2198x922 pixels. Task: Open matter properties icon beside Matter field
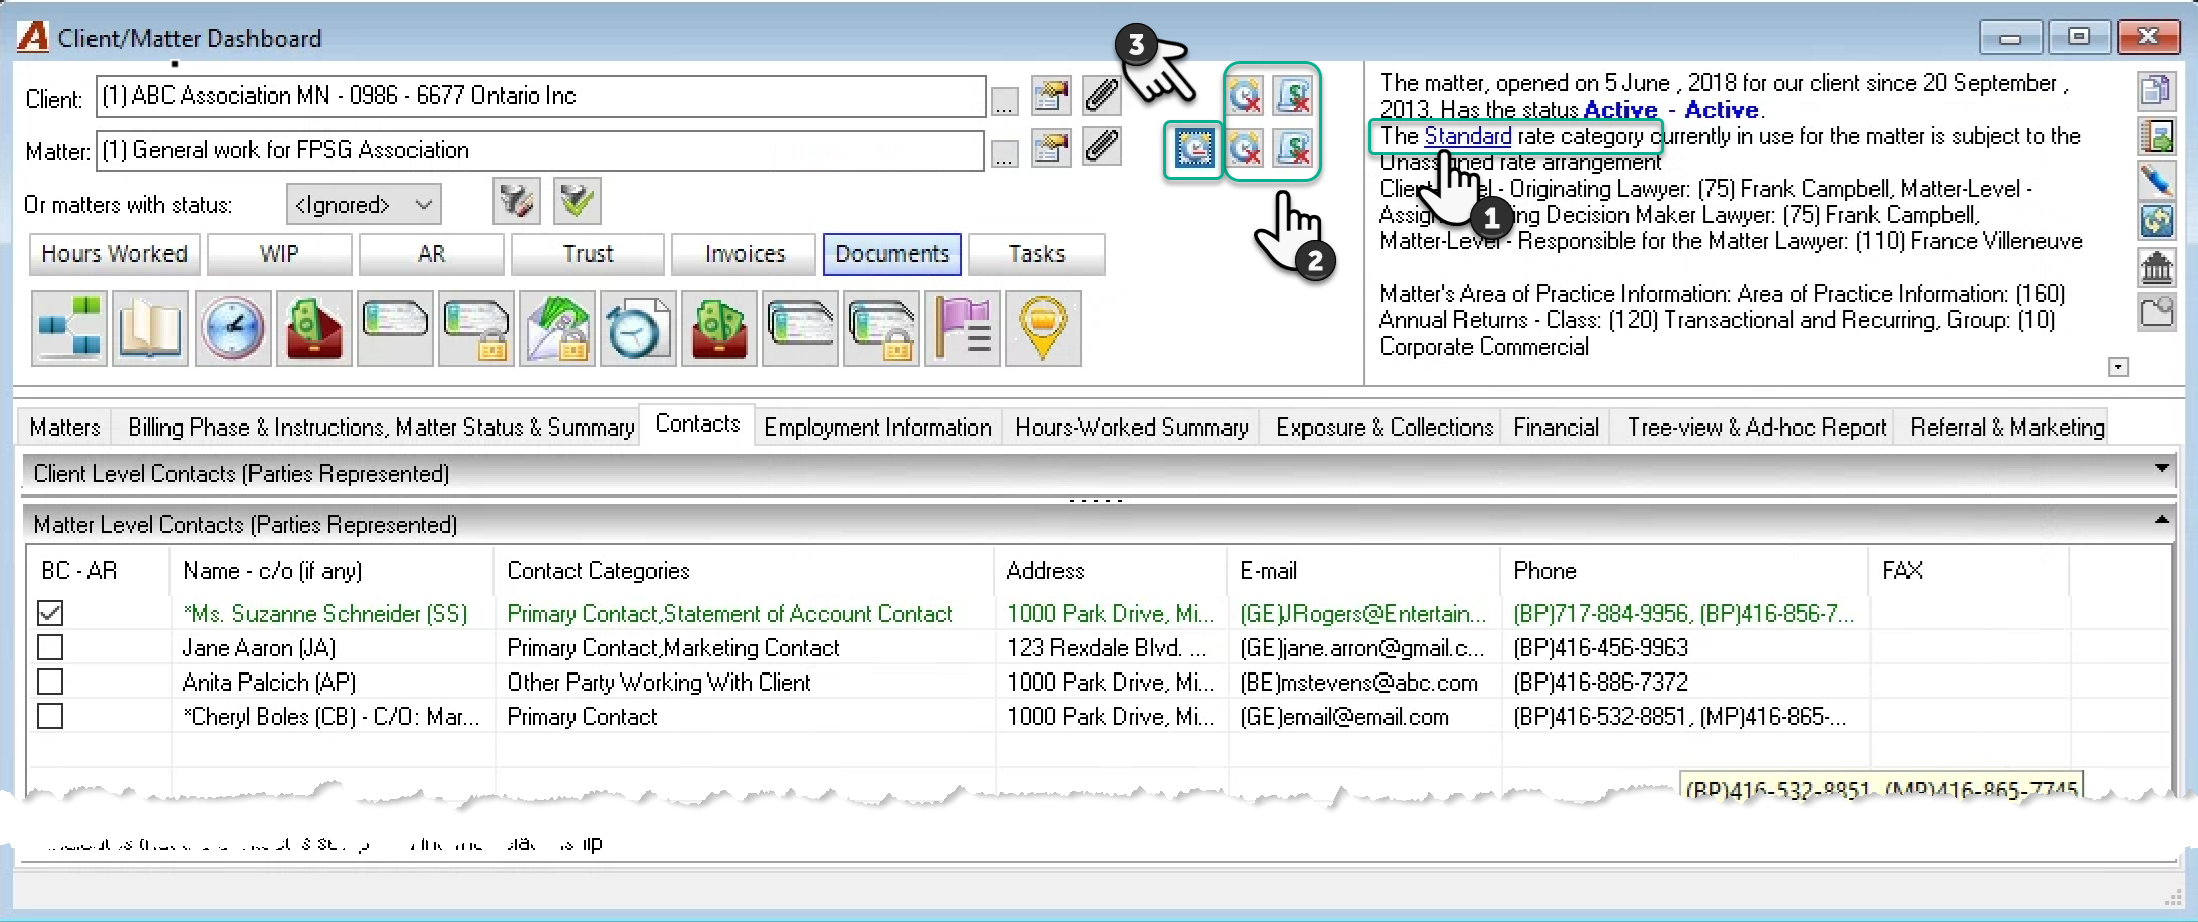pos(1051,148)
